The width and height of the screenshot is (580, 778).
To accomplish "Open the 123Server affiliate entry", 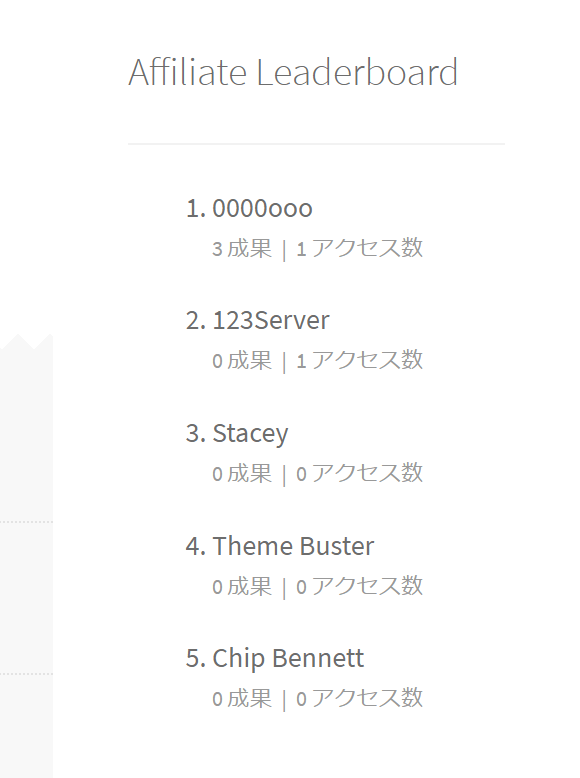I will pyautogui.click(x=271, y=321).
